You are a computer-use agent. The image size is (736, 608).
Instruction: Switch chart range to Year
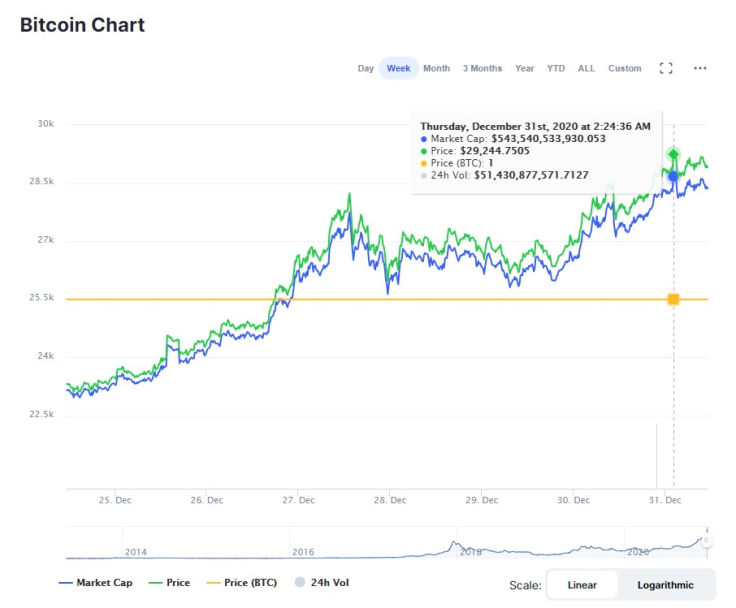point(525,68)
